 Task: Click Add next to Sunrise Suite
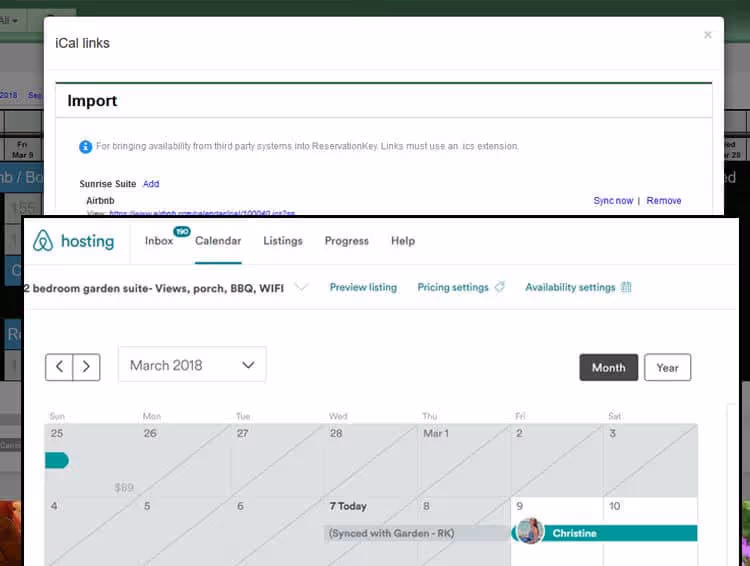151,184
